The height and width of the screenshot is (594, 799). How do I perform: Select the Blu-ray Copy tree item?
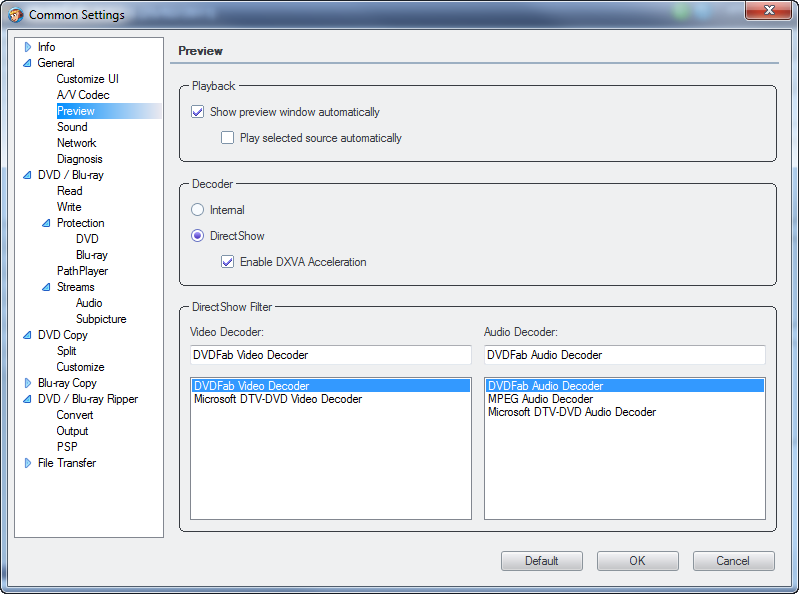coord(67,383)
